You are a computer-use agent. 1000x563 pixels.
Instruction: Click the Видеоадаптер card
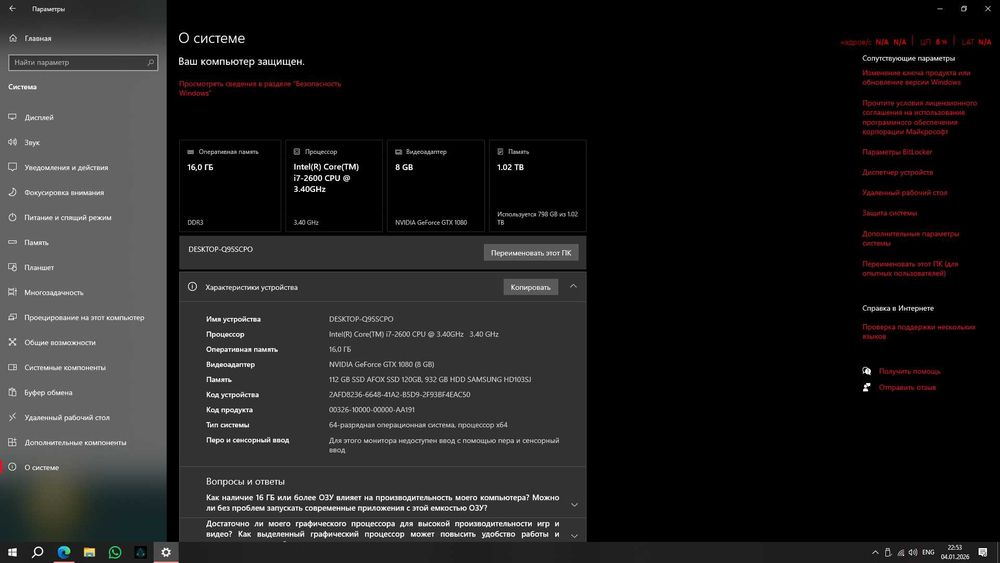point(436,186)
